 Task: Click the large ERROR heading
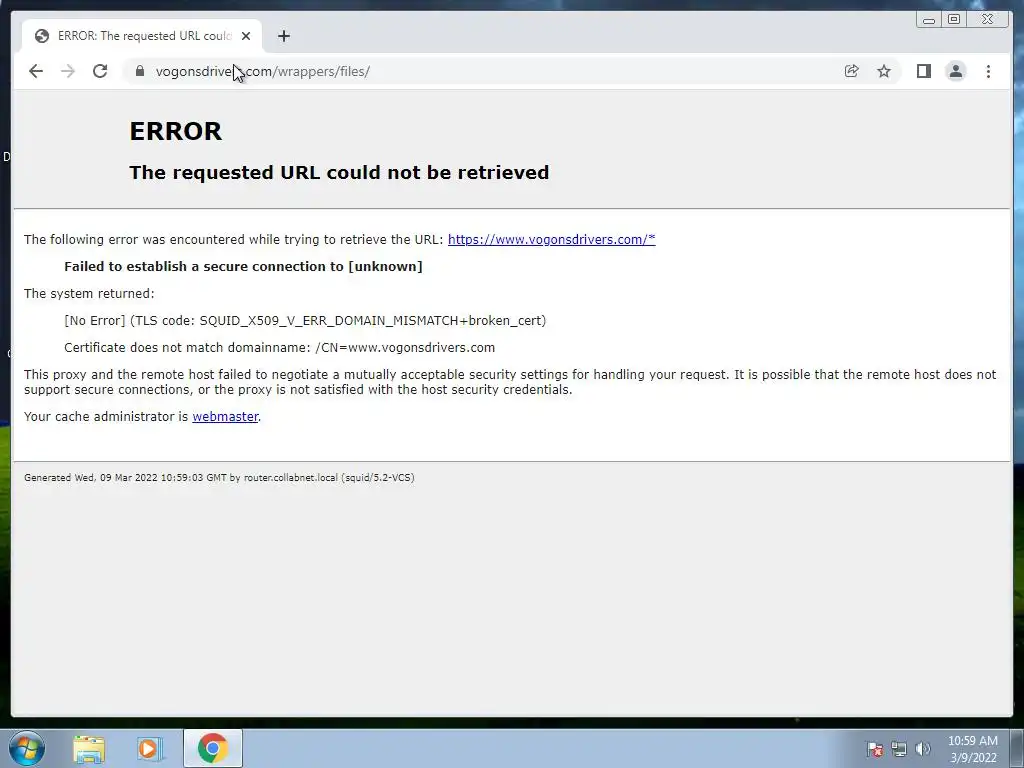point(176,131)
